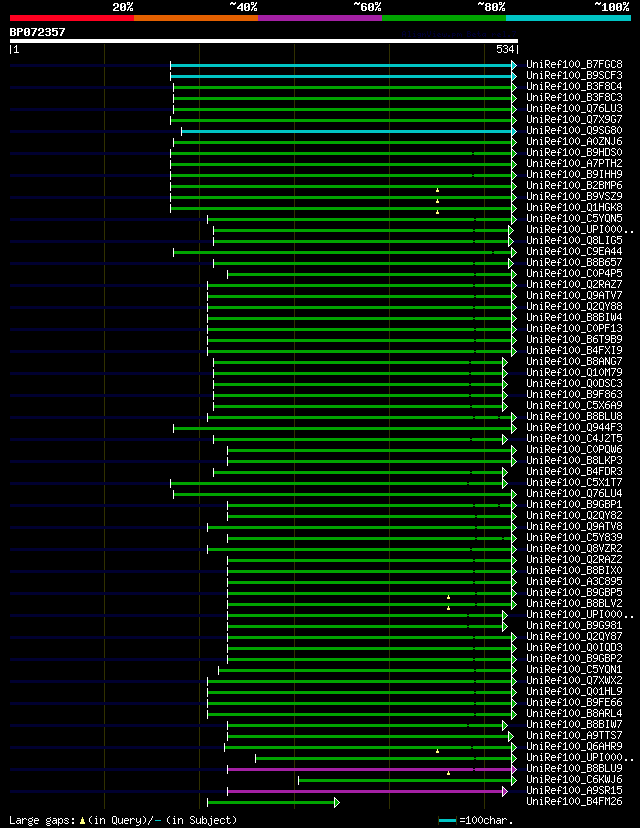Click hit label UniRef100_A9TTS7

point(574,736)
